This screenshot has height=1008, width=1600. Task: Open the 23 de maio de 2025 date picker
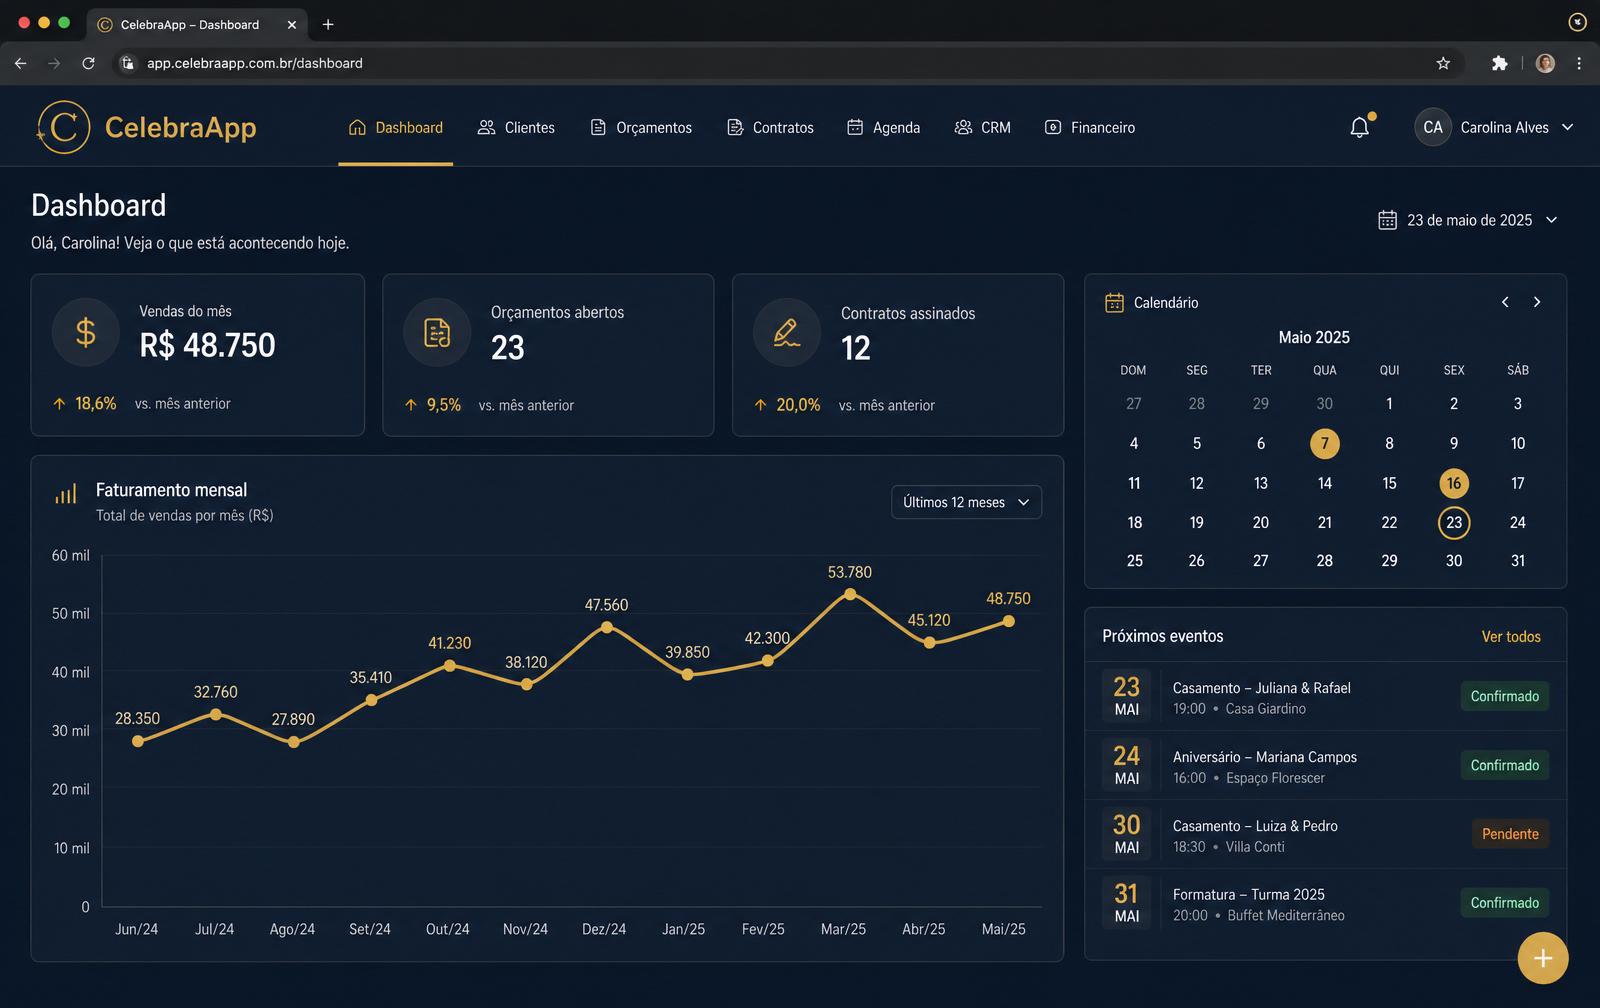click(x=1468, y=220)
